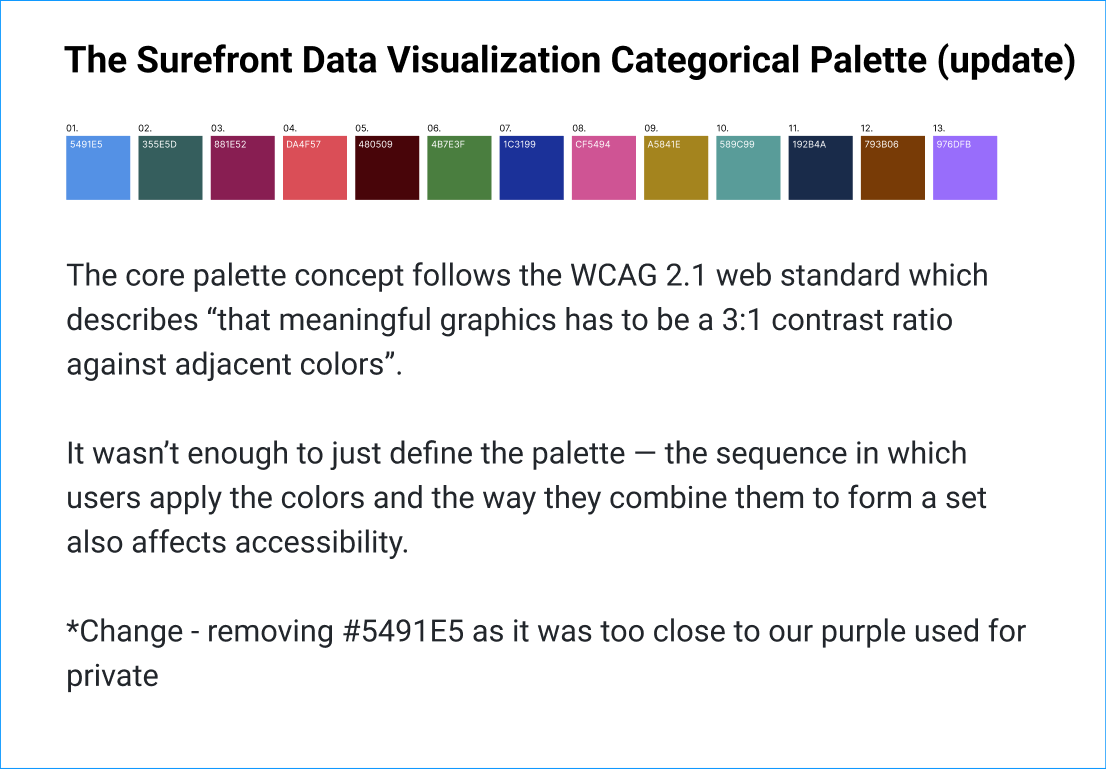The image size is (1106, 769).
Task: Select the navy 192B4A swatch
Action: click(x=820, y=168)
